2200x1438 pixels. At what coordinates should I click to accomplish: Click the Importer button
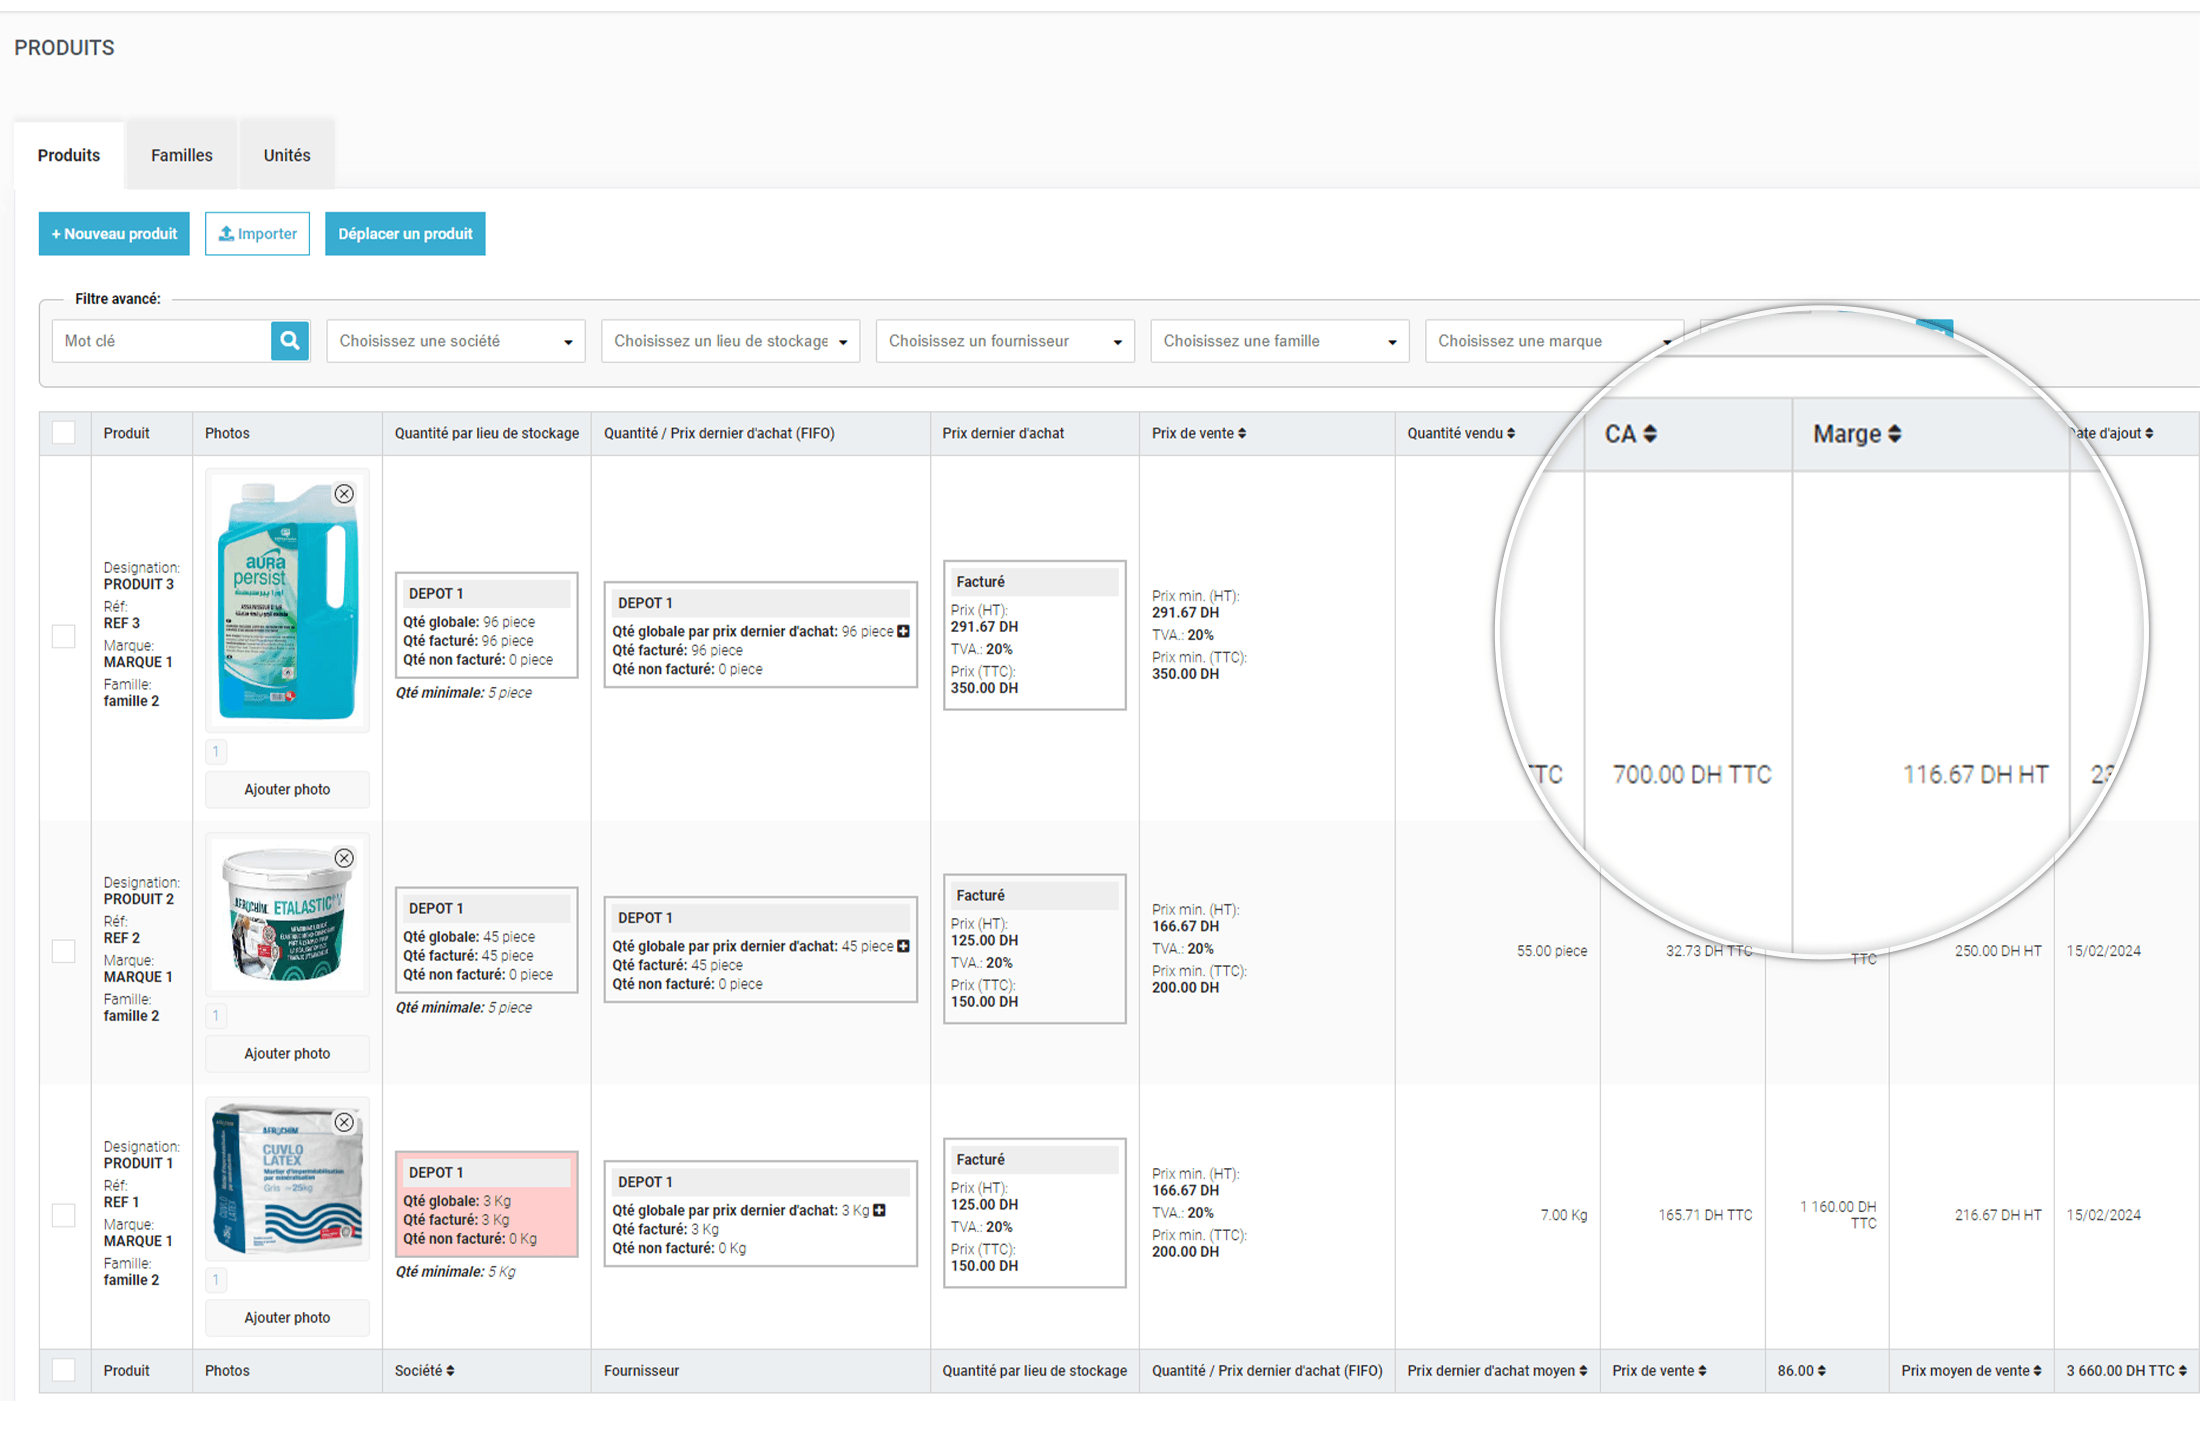tap(258, 234)
